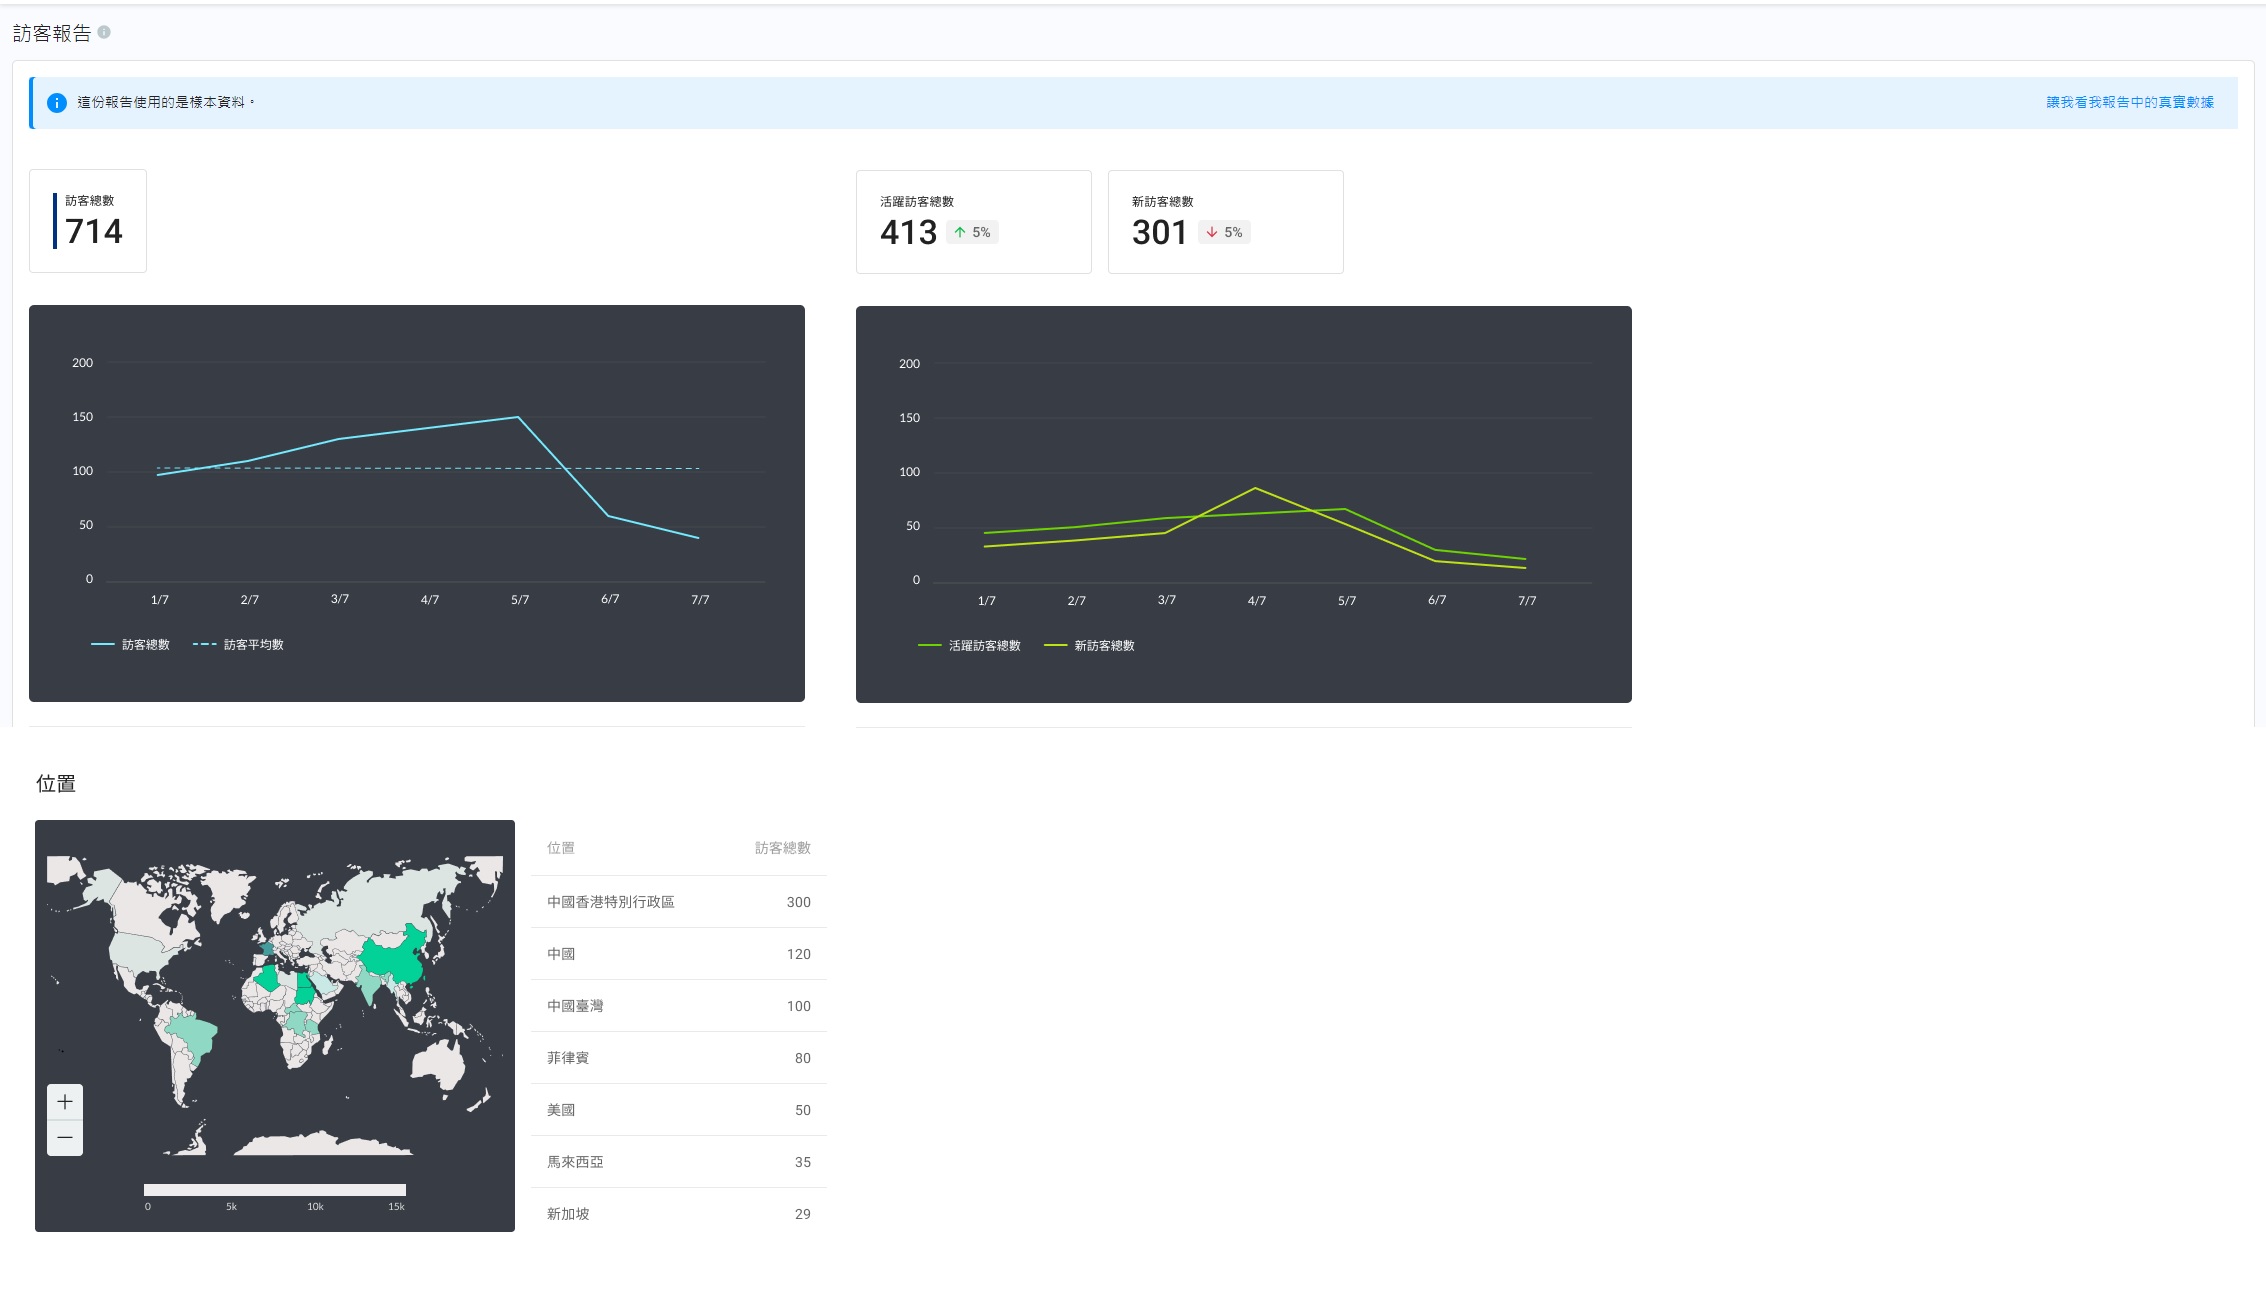Click the blue info icon in banner

57,103
